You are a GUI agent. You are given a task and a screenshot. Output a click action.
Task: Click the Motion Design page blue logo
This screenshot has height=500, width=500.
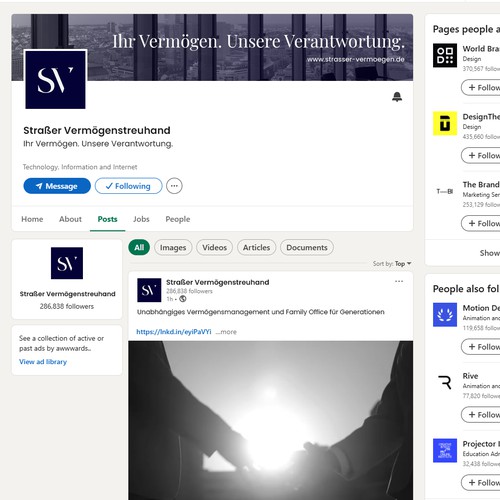click(x=445, y=315)
